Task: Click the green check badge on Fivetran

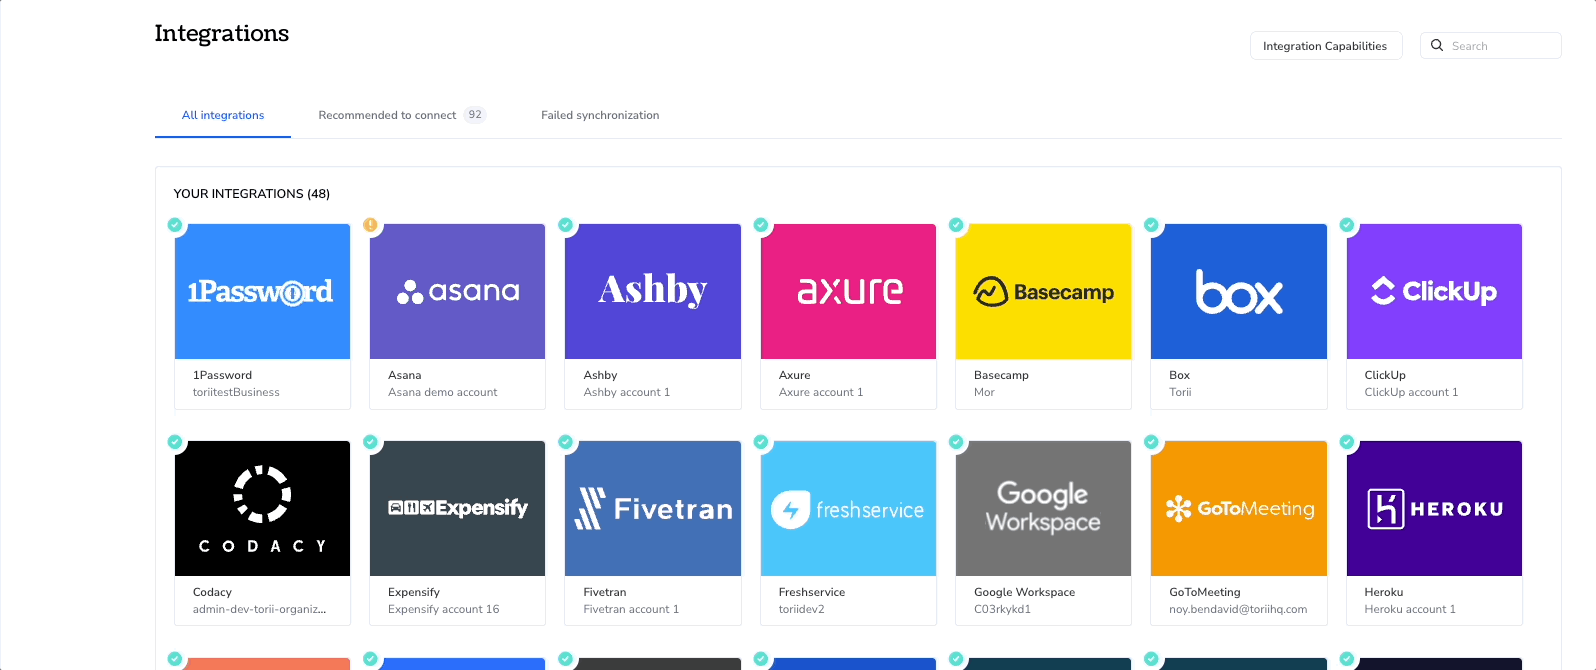Action: coord(566,442)
